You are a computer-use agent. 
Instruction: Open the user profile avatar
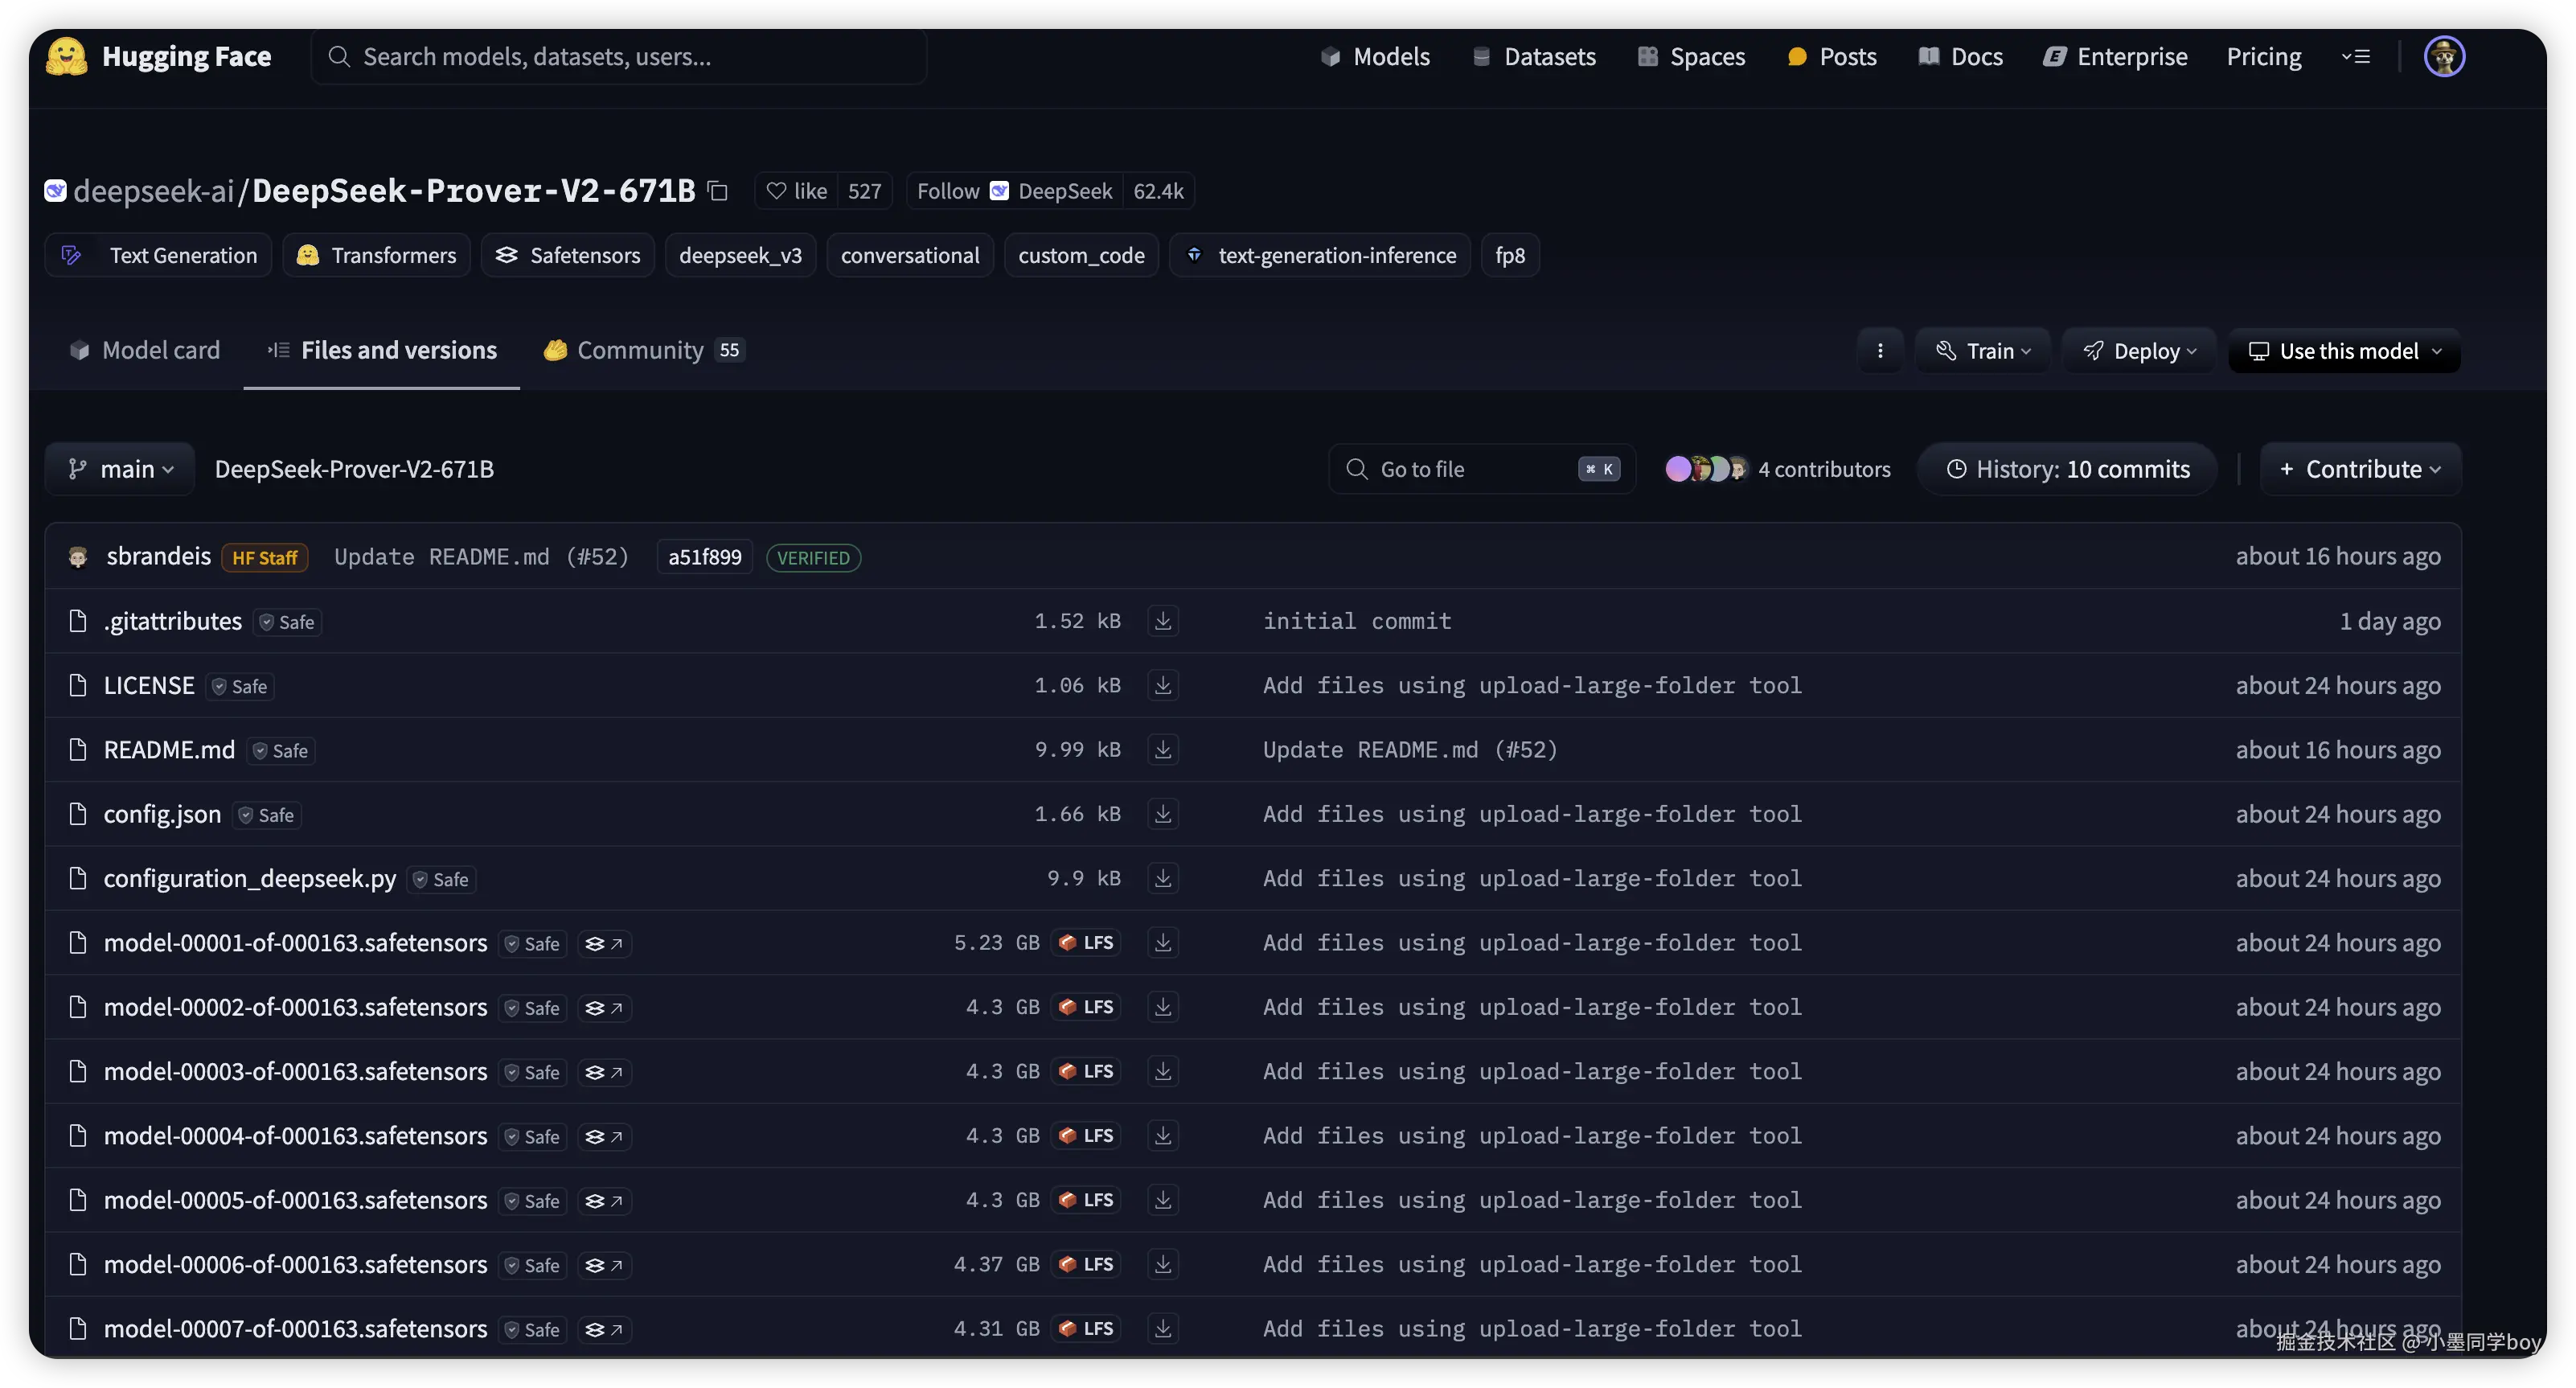pos(2443,56)
